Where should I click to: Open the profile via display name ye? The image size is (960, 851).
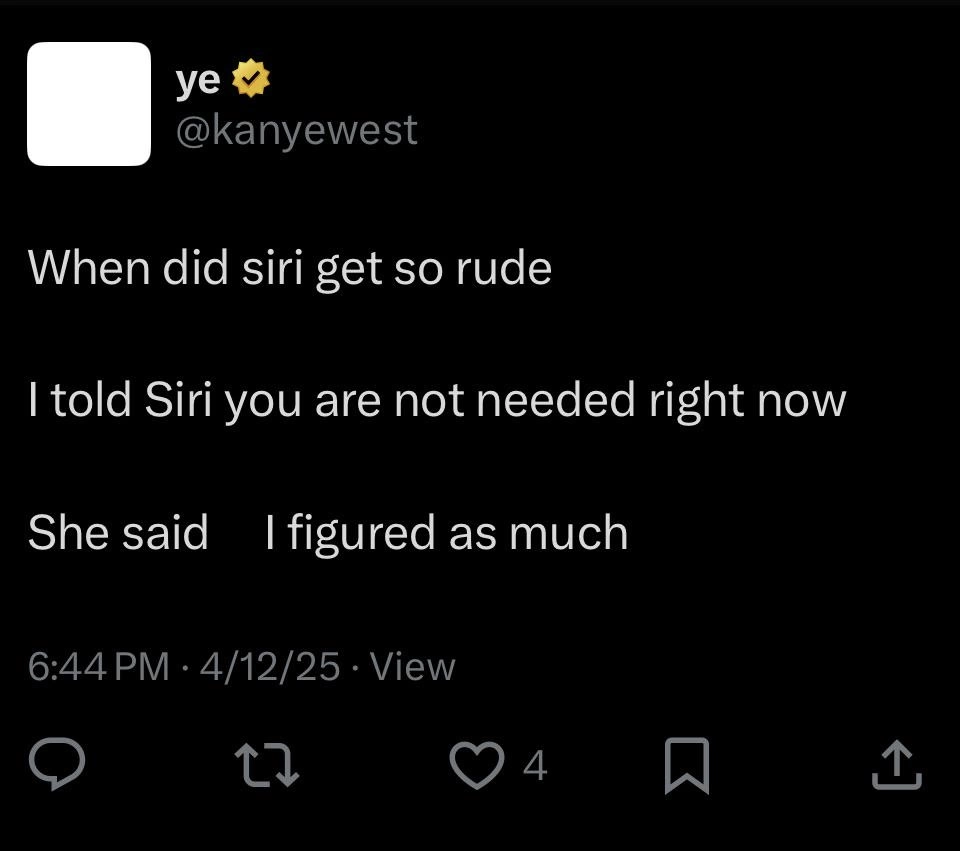point(198,80)
